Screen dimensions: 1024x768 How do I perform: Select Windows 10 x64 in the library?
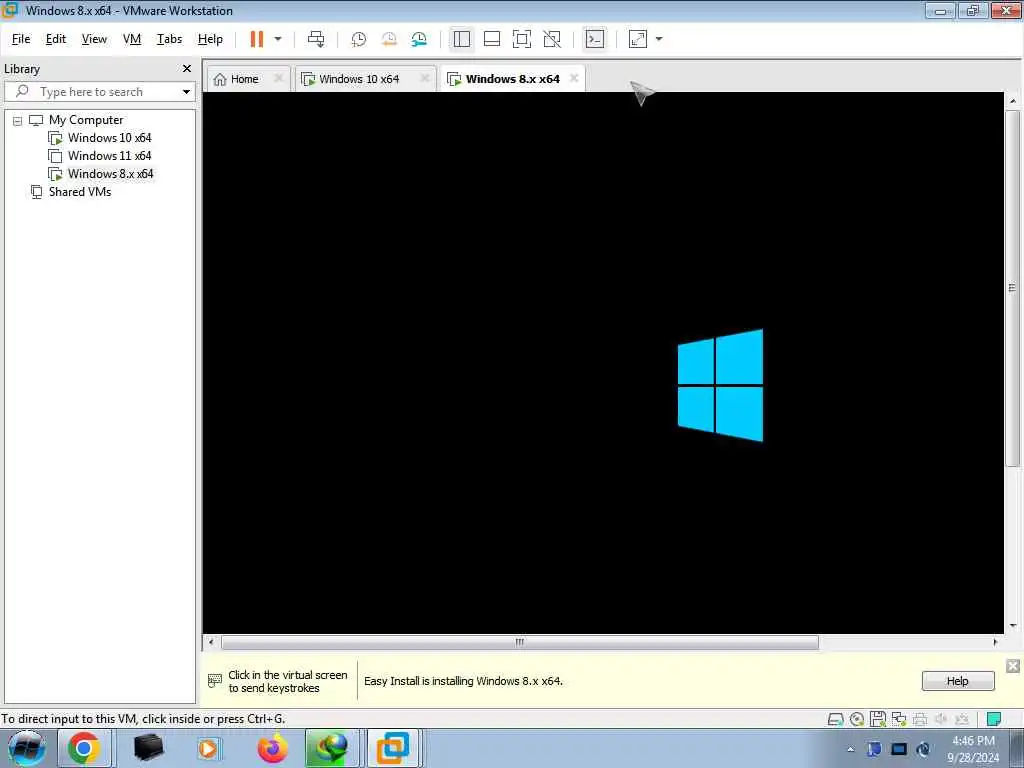tap(109, 138)
